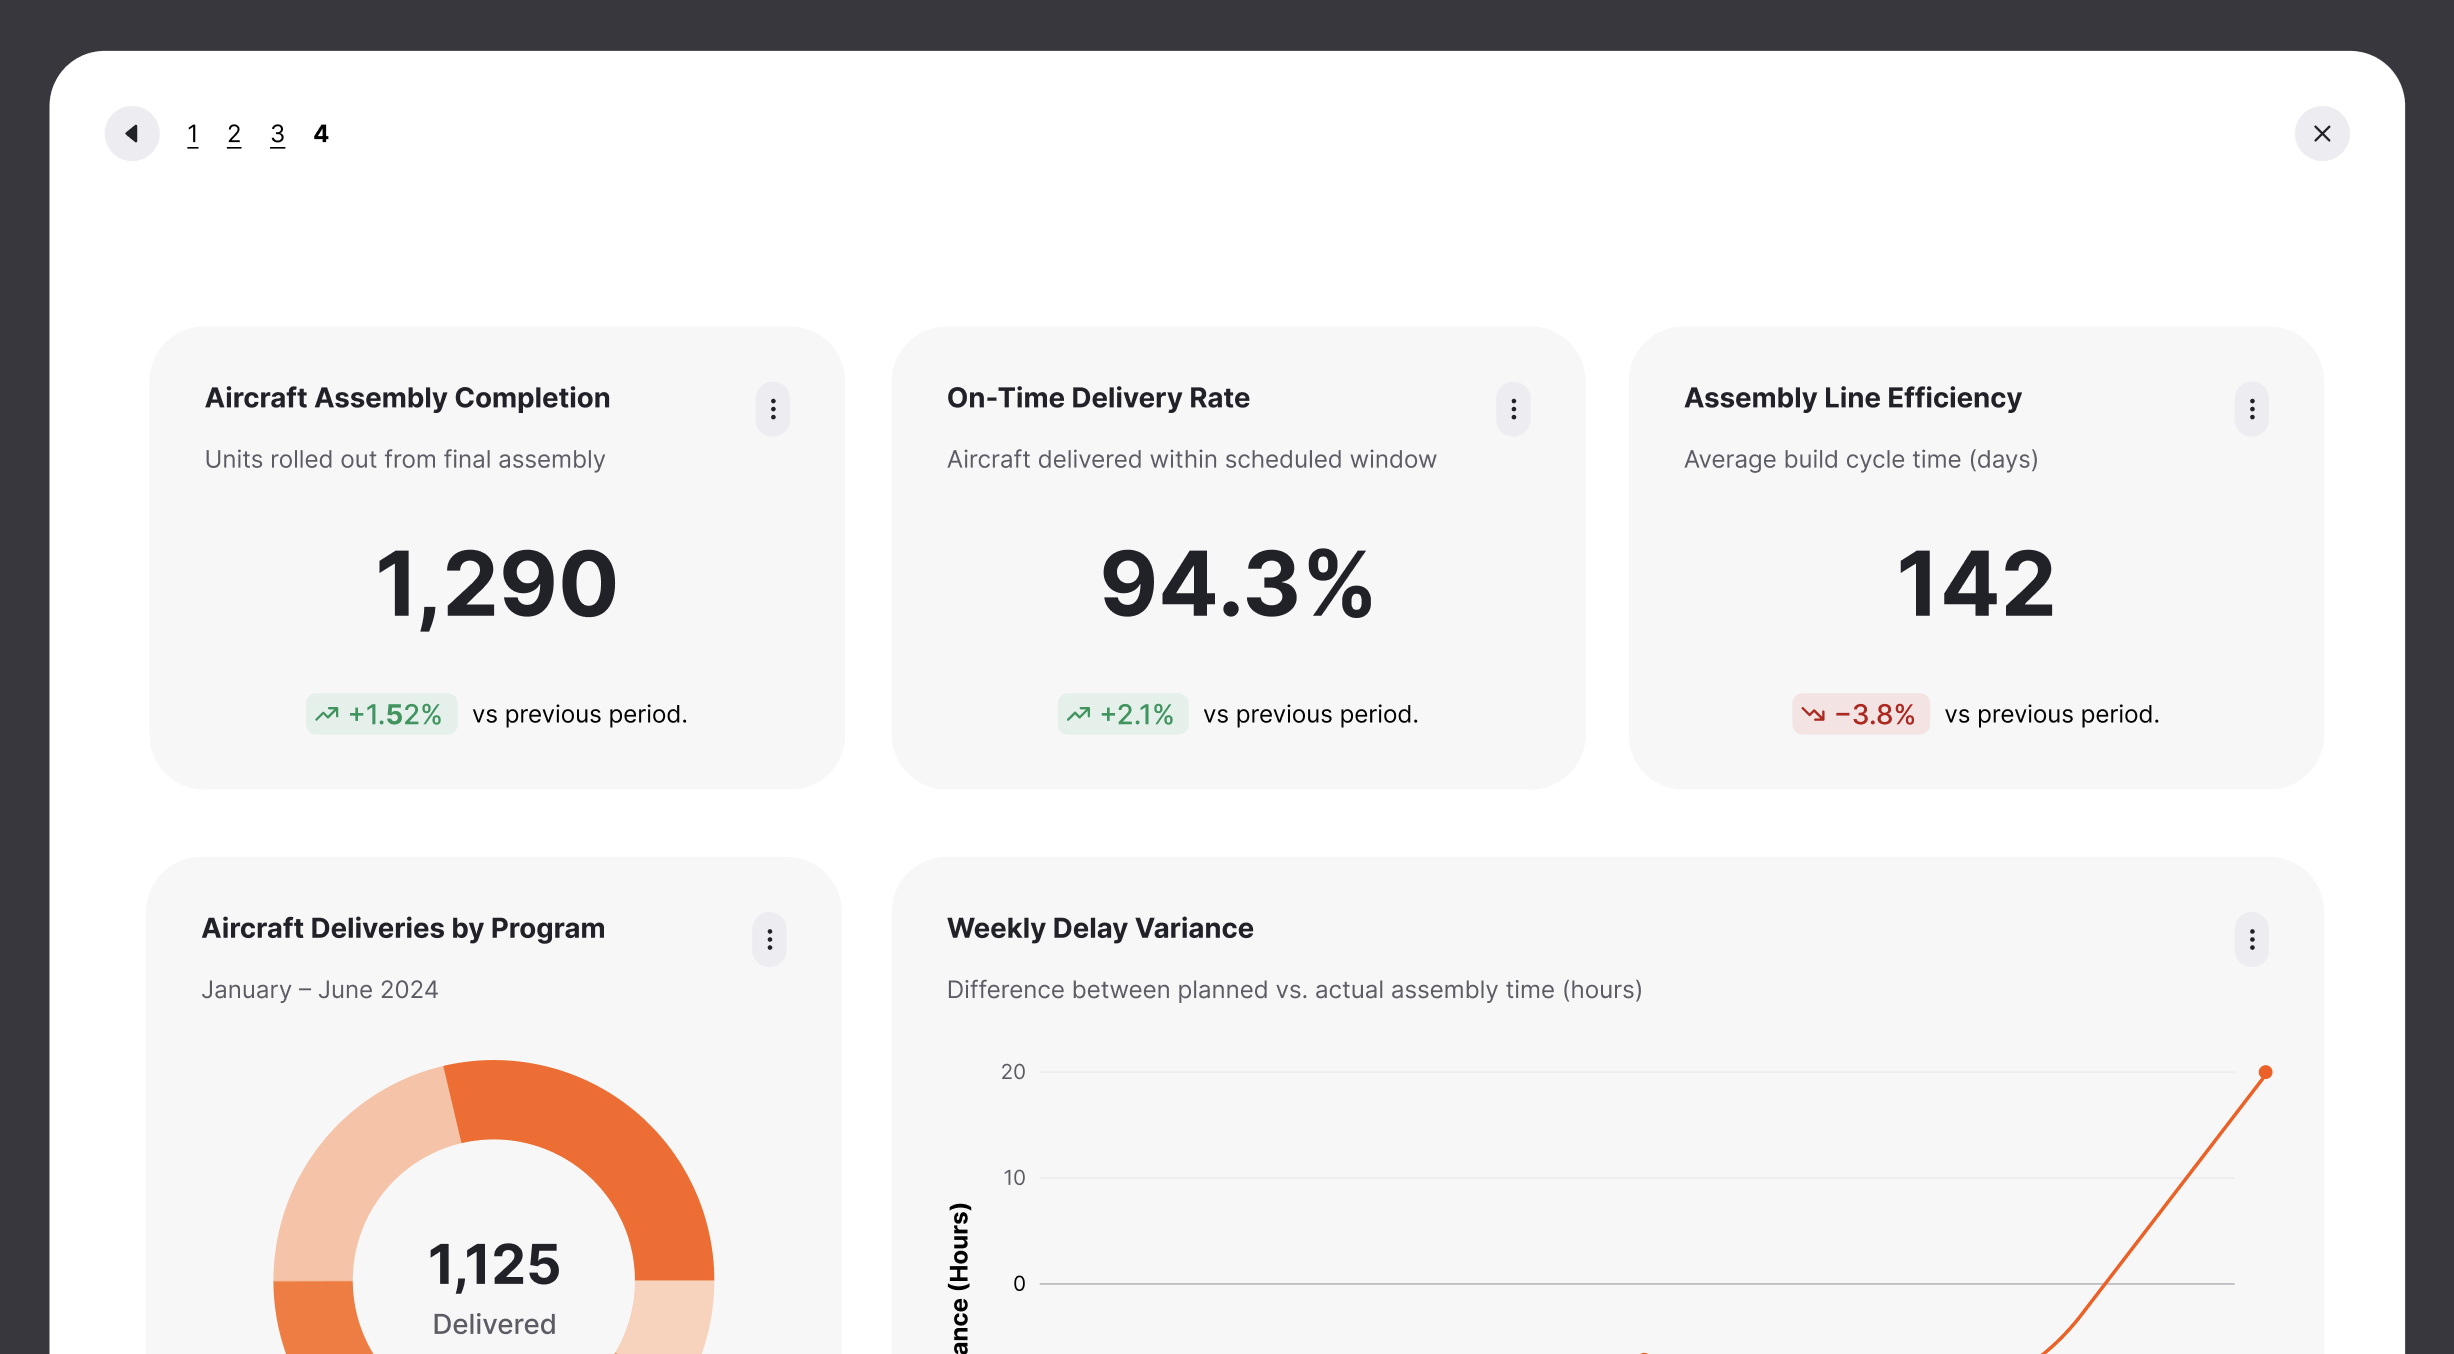Screen dimensions: 2454x1354
Task: Click the 1,290 assembly completion value
Action: point(496,584)
